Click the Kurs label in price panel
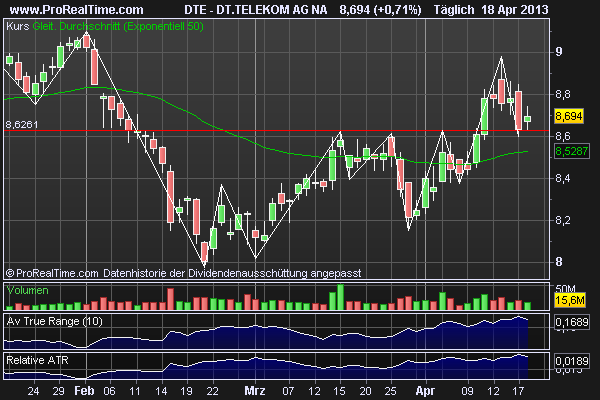Viewport: 600px width, 400px height. [18, 26]
